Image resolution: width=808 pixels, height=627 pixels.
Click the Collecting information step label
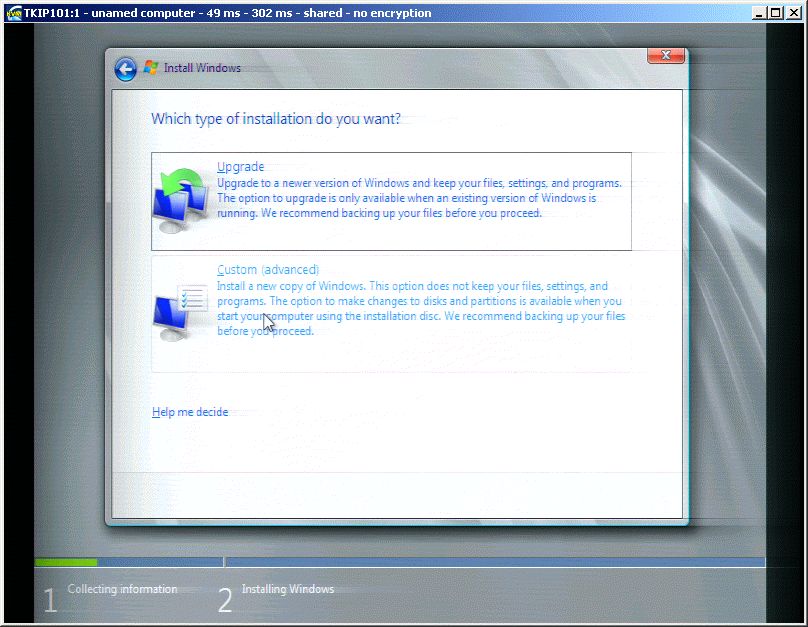(122, 589)
